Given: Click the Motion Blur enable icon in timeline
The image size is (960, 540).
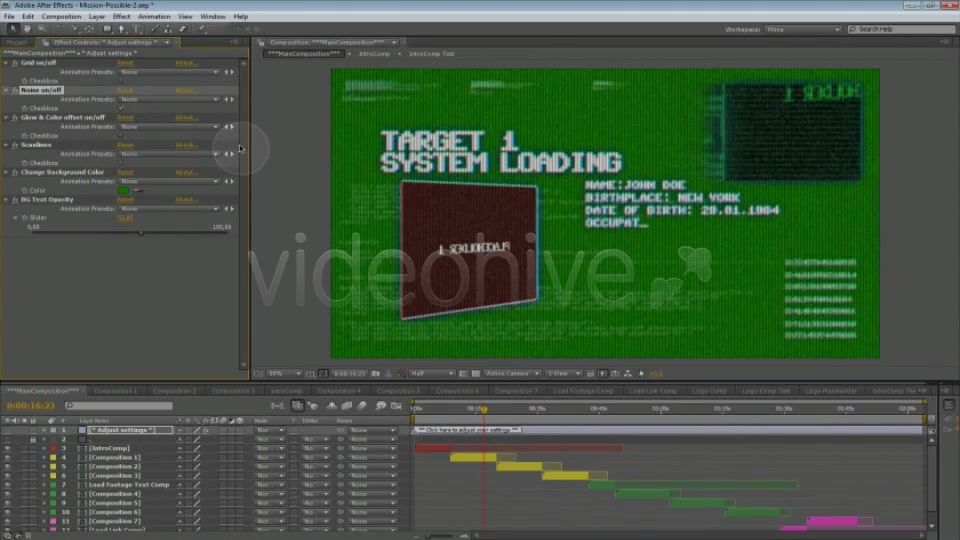Looking at the screenshot, I should (362, 405).
